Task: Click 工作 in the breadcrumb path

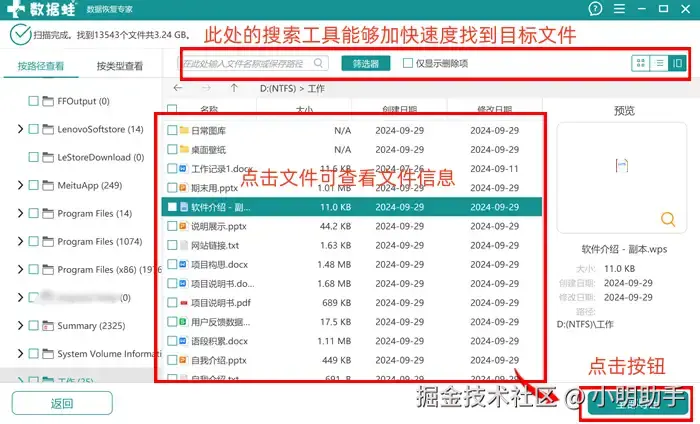Action: click(316, 88)
